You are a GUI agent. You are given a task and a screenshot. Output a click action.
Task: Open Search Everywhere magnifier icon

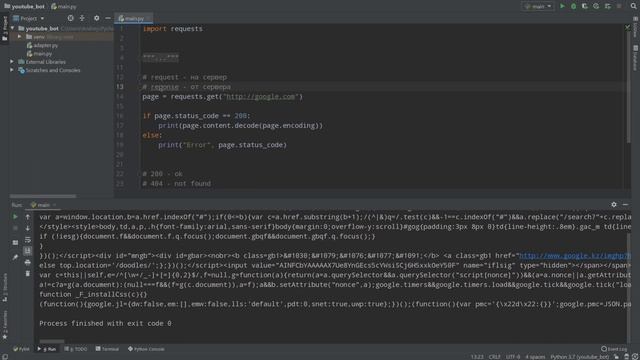(633, 6)
